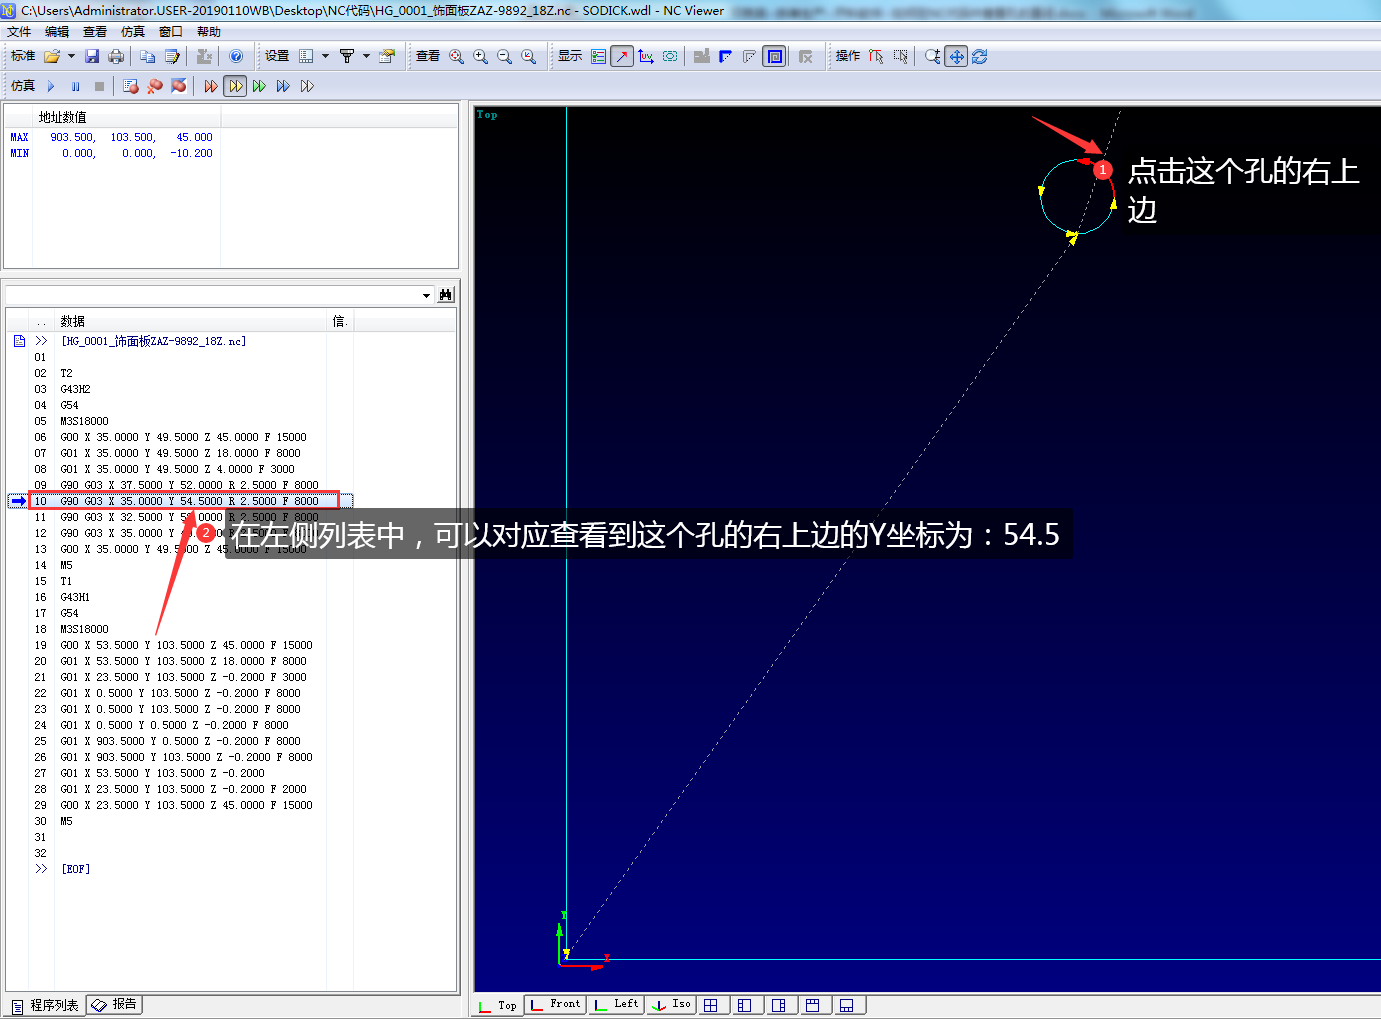The image size is (1381, 1019).
Task: Zoom out with the minus magnifier
Action: coord(505,56)
